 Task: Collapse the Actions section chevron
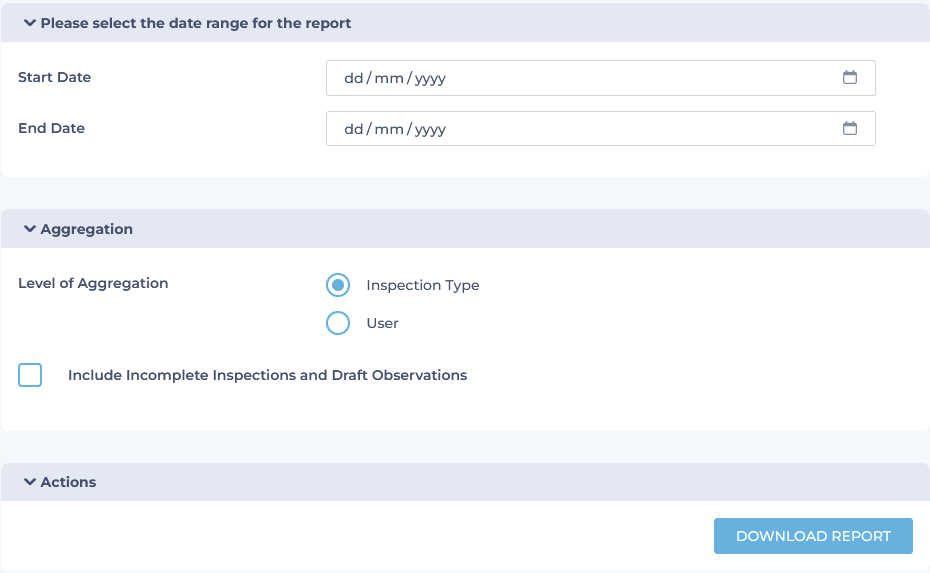(30, 482)
